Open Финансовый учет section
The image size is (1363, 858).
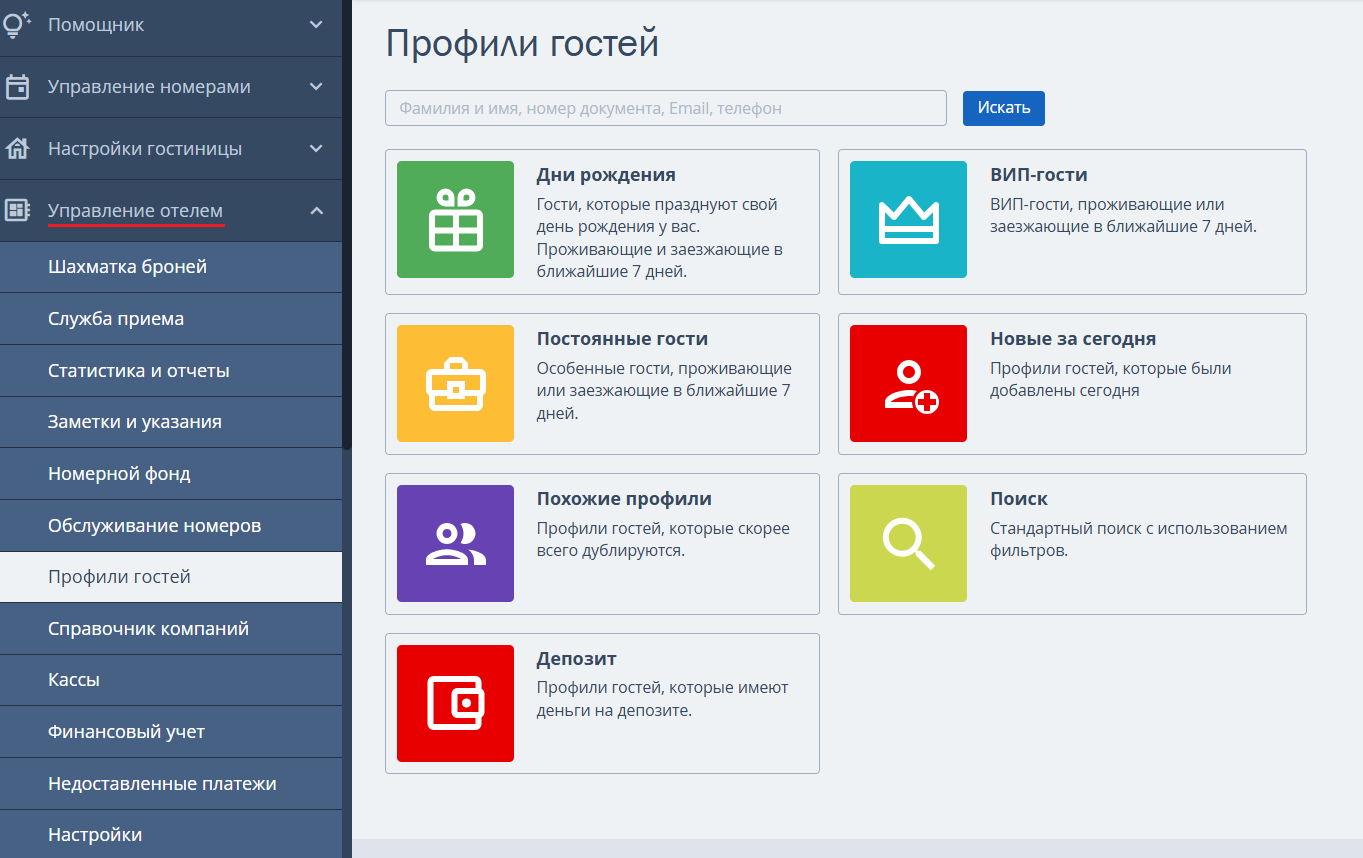pyautogui.click(x=171, y=732)
